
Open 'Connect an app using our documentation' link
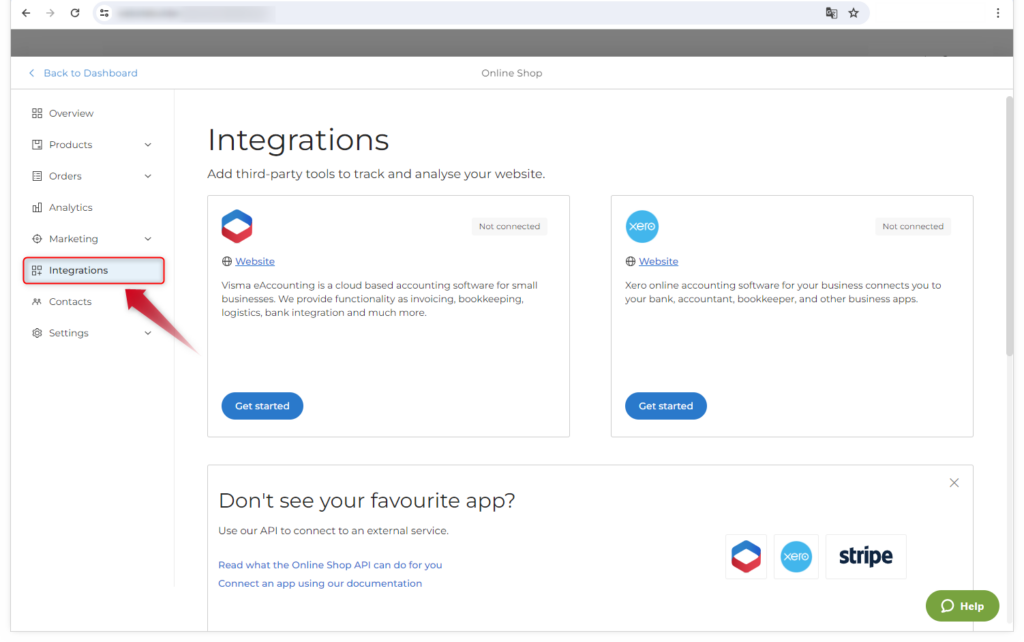[x=320, y=583]
